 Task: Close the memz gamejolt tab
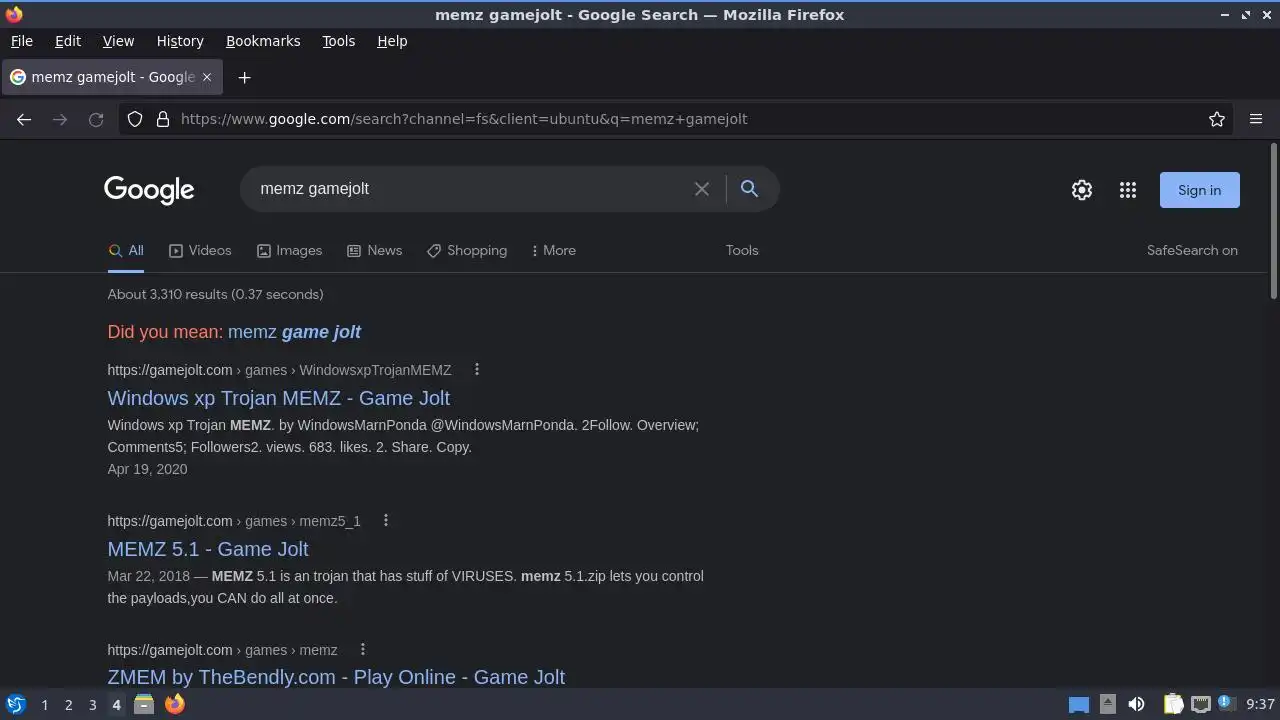[x=207, y=77]
